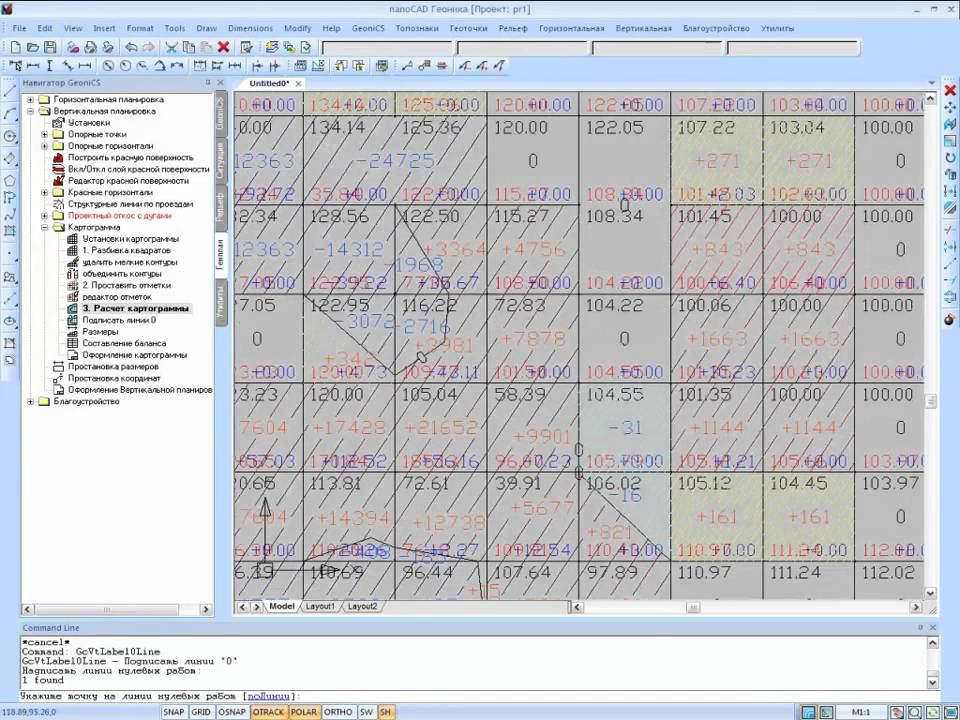Open the M1:1 scale dropdown
This screenshot has height=720, width=960.
(861, 712)
